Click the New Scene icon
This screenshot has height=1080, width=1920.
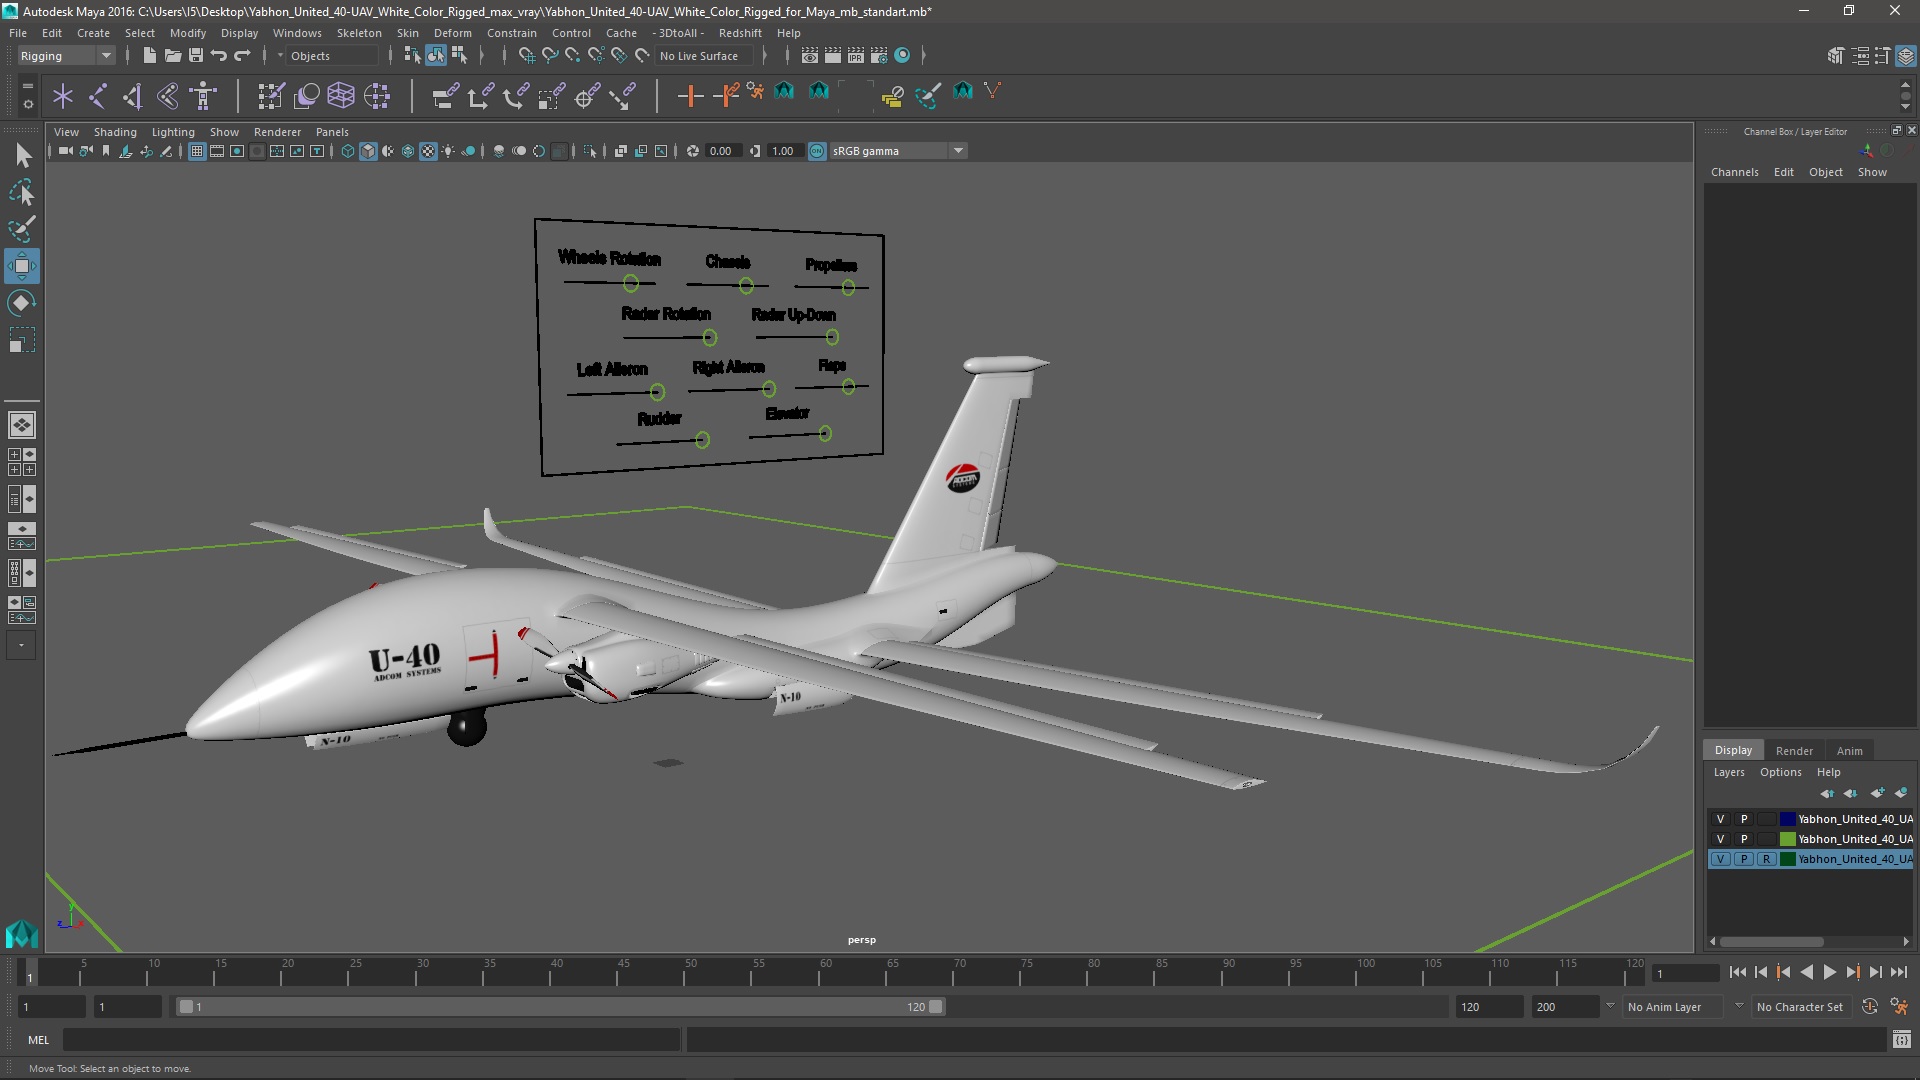pos(149,56)
